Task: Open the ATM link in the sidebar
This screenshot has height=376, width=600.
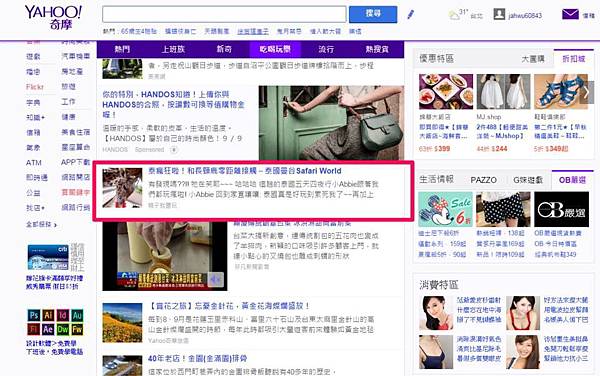Action: coord(34,163)
